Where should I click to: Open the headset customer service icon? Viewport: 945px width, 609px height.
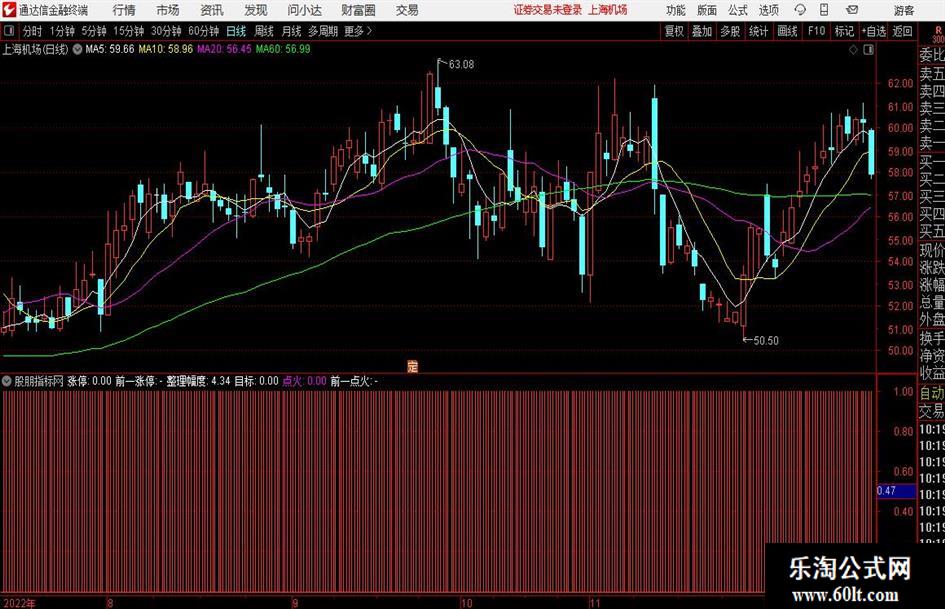click(800, 10)
